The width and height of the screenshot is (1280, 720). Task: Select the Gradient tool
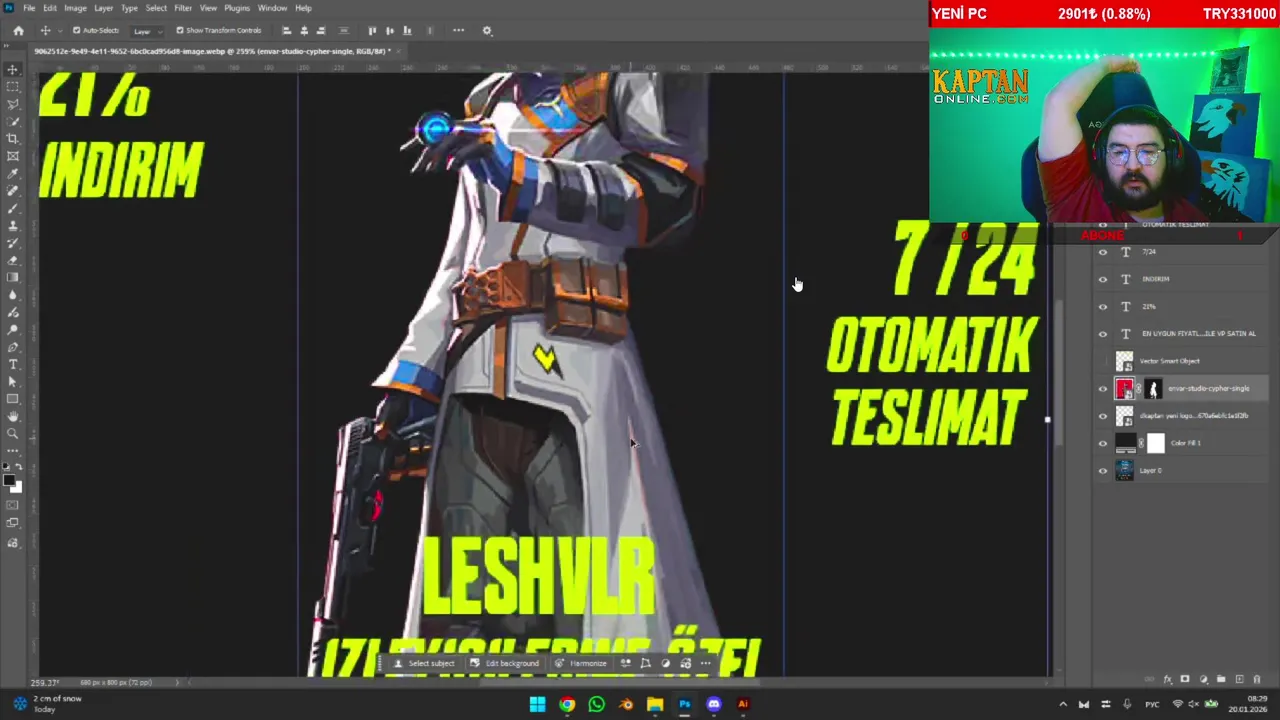pos(13,278)
